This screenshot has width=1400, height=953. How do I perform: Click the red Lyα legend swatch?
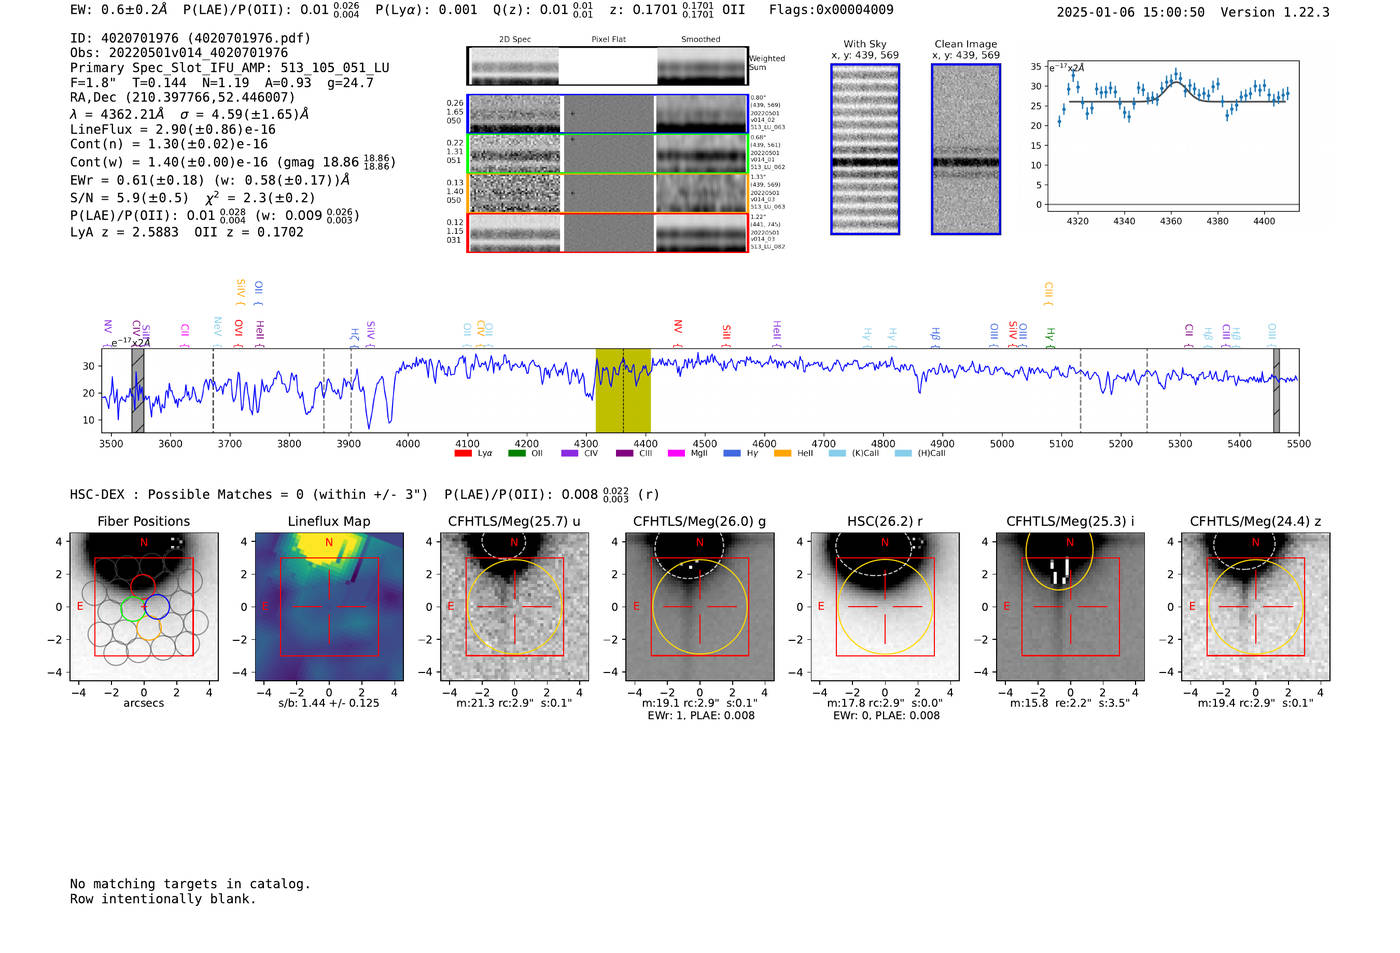462,453
